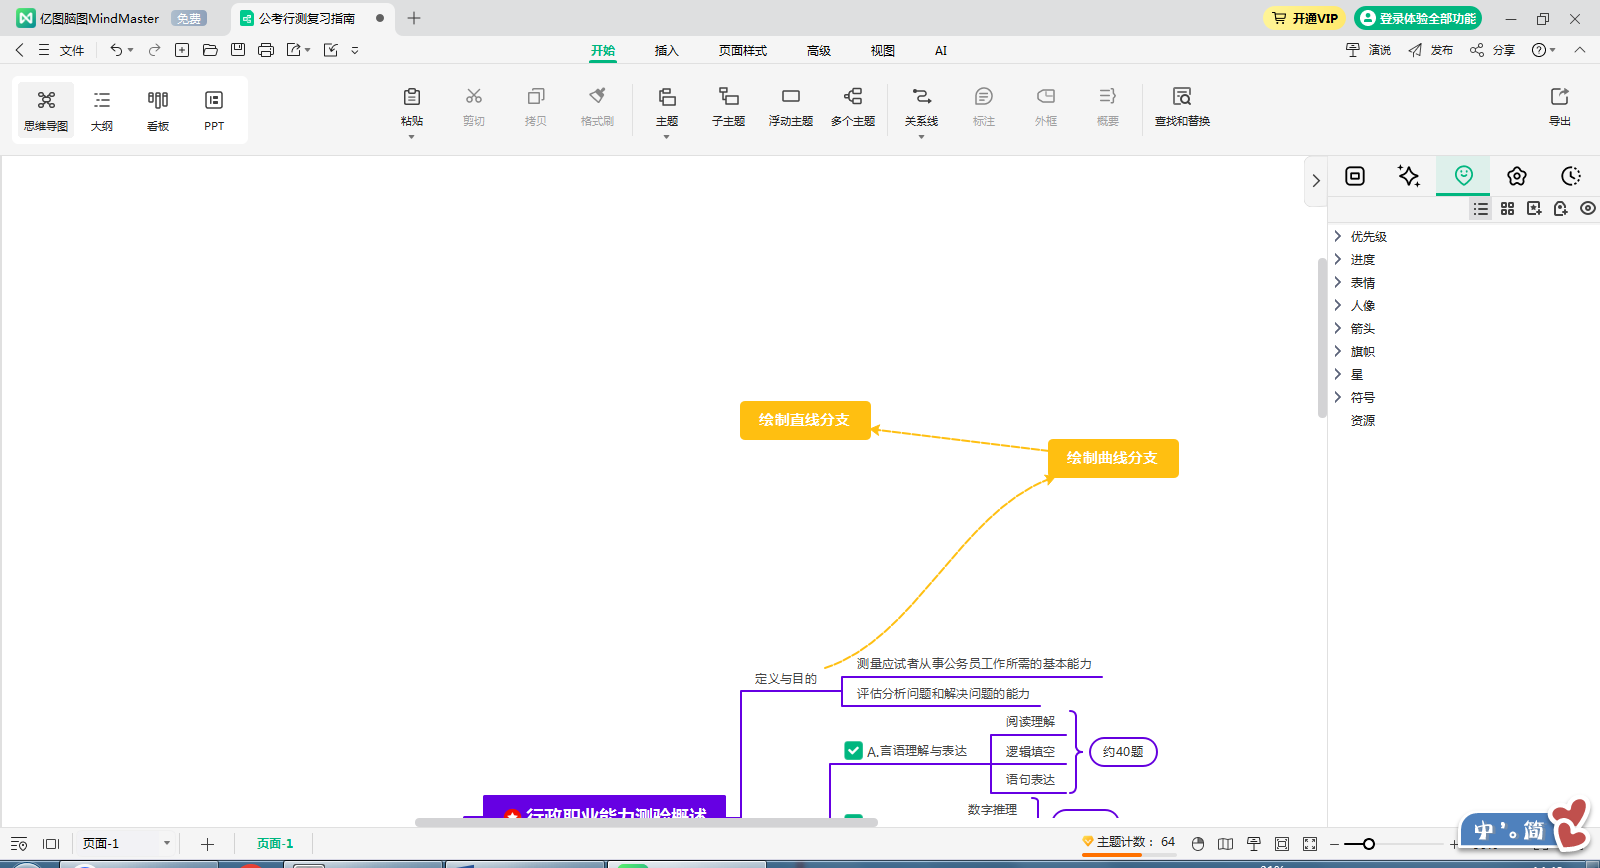Switch to 思维导图 mind map view
The image size is (1600, 868).
pos(46,109)
